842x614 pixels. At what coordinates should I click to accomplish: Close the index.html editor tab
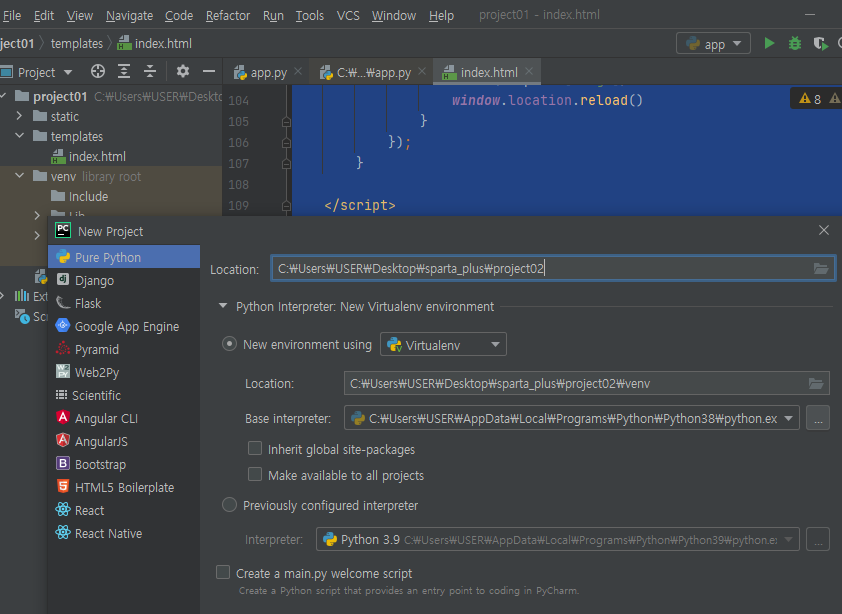[x=529, y=71]
